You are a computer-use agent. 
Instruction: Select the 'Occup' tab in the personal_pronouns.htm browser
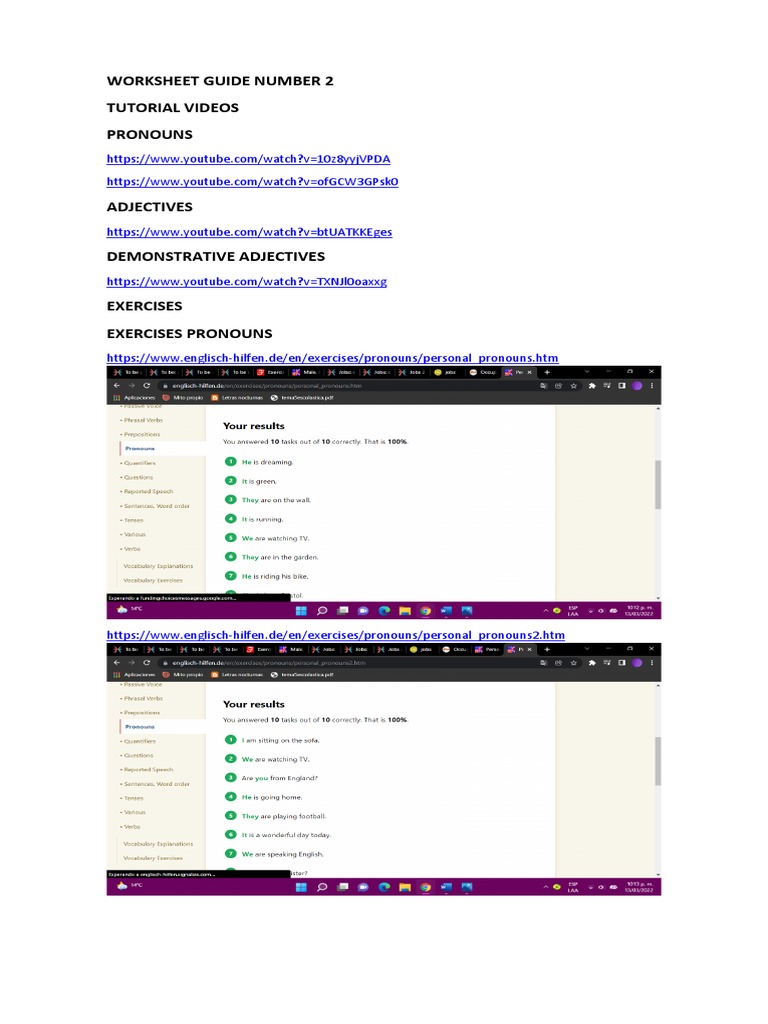pos(483,372)
